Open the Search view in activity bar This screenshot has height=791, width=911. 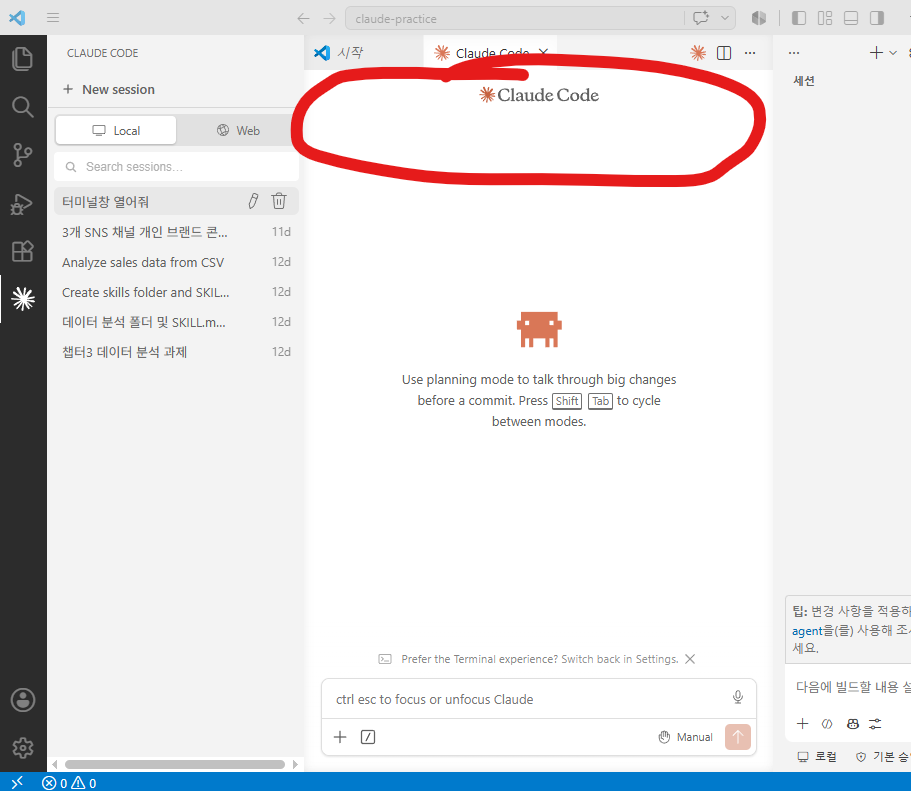[x=23, y=107]
